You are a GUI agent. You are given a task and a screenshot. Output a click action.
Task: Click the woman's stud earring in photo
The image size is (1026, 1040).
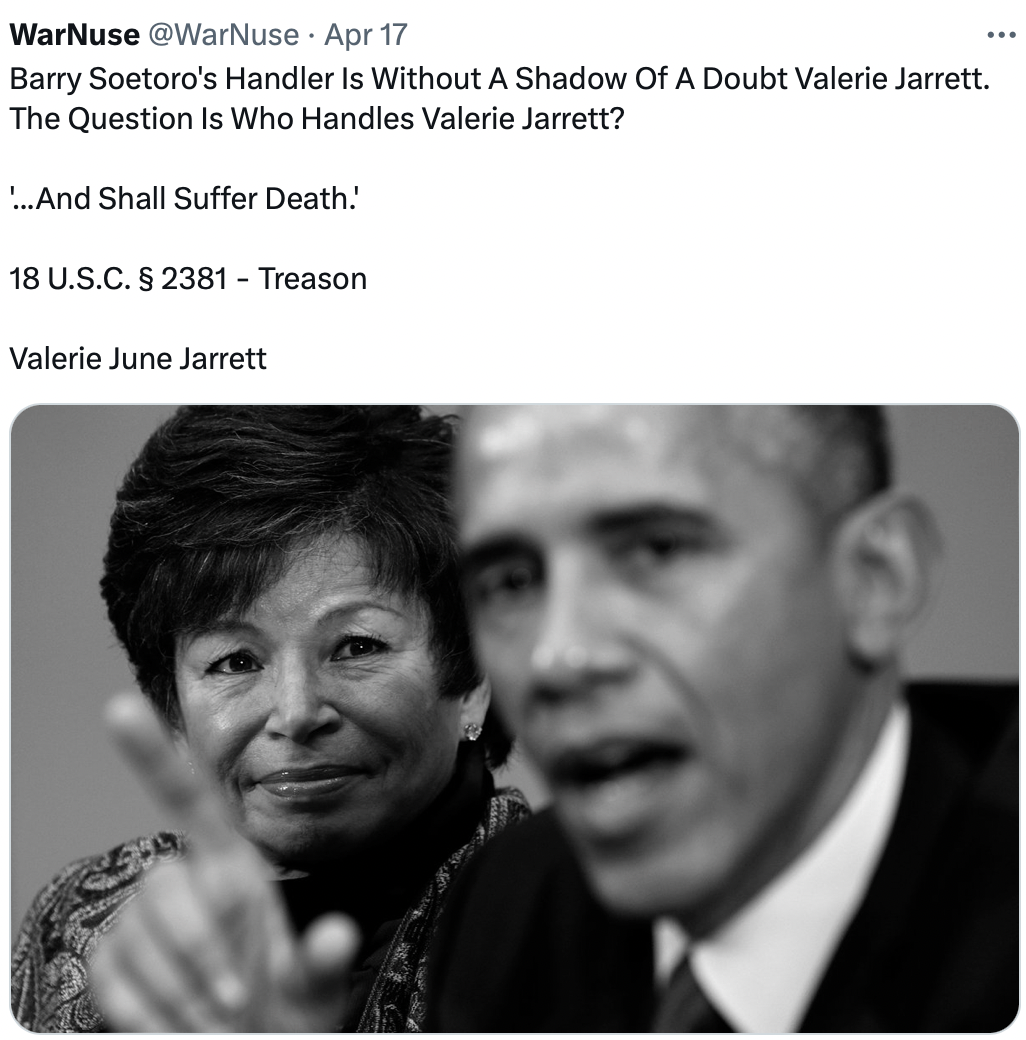pos(472,732)
